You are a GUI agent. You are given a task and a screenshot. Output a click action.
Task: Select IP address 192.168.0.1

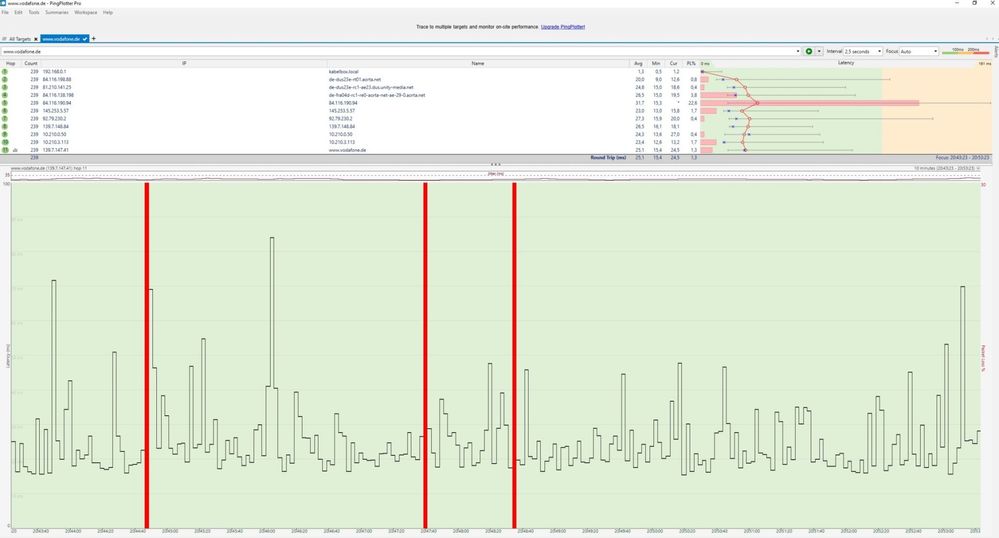[x=54, y=71]
